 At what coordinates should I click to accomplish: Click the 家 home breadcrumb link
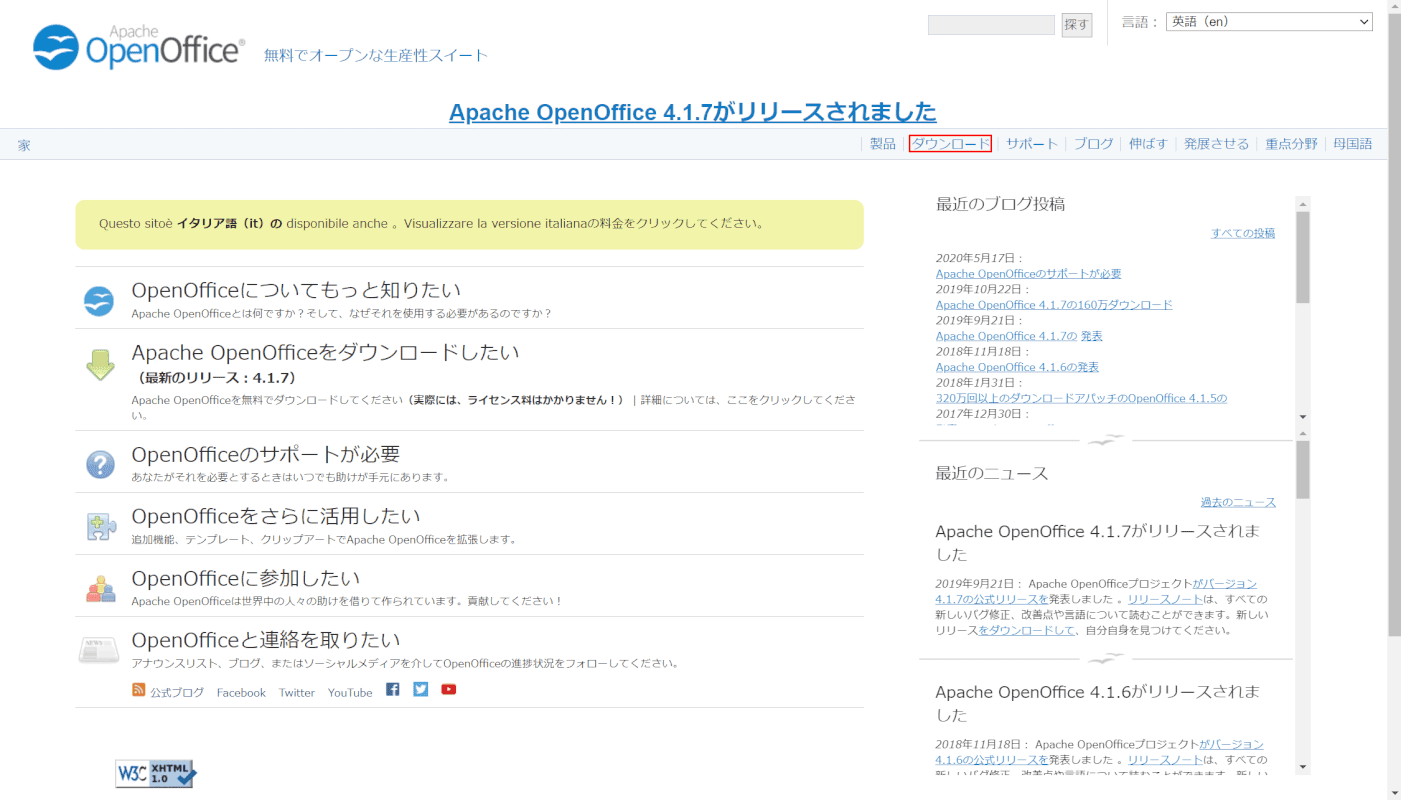pyautogui.click(x=24, y=145)
